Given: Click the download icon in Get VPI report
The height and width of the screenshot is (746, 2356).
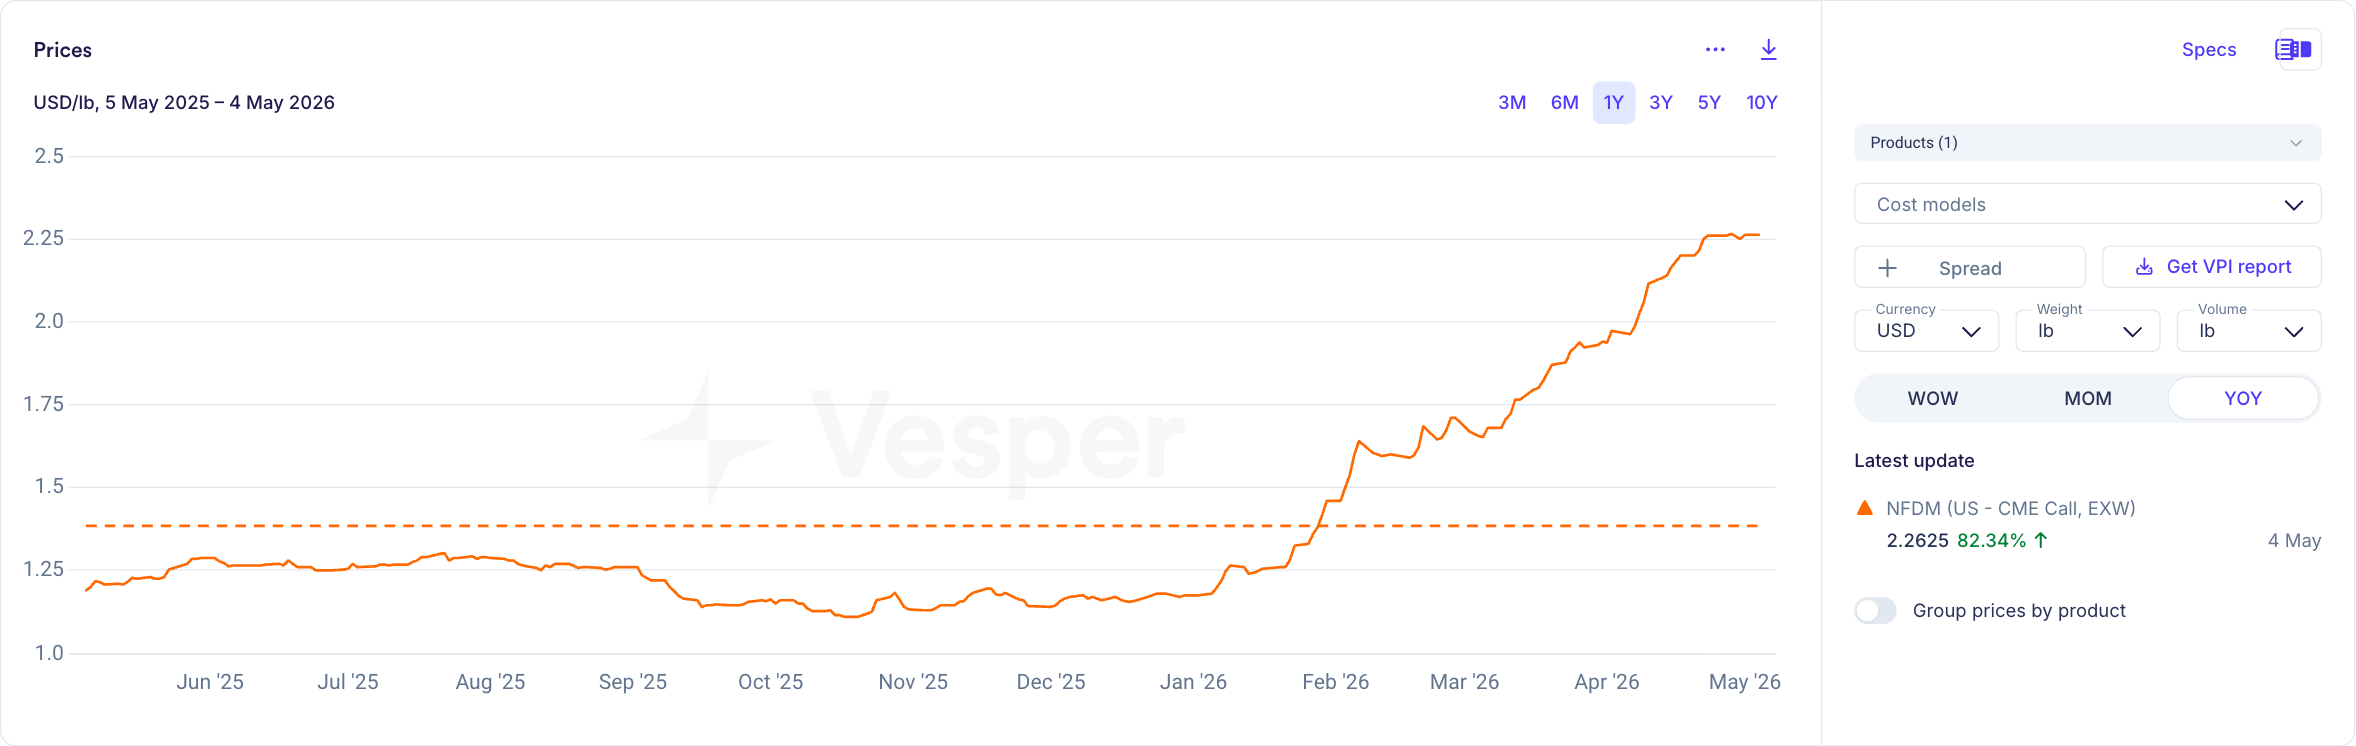Looking at the screenshot, I should (x=2144, y=267).
